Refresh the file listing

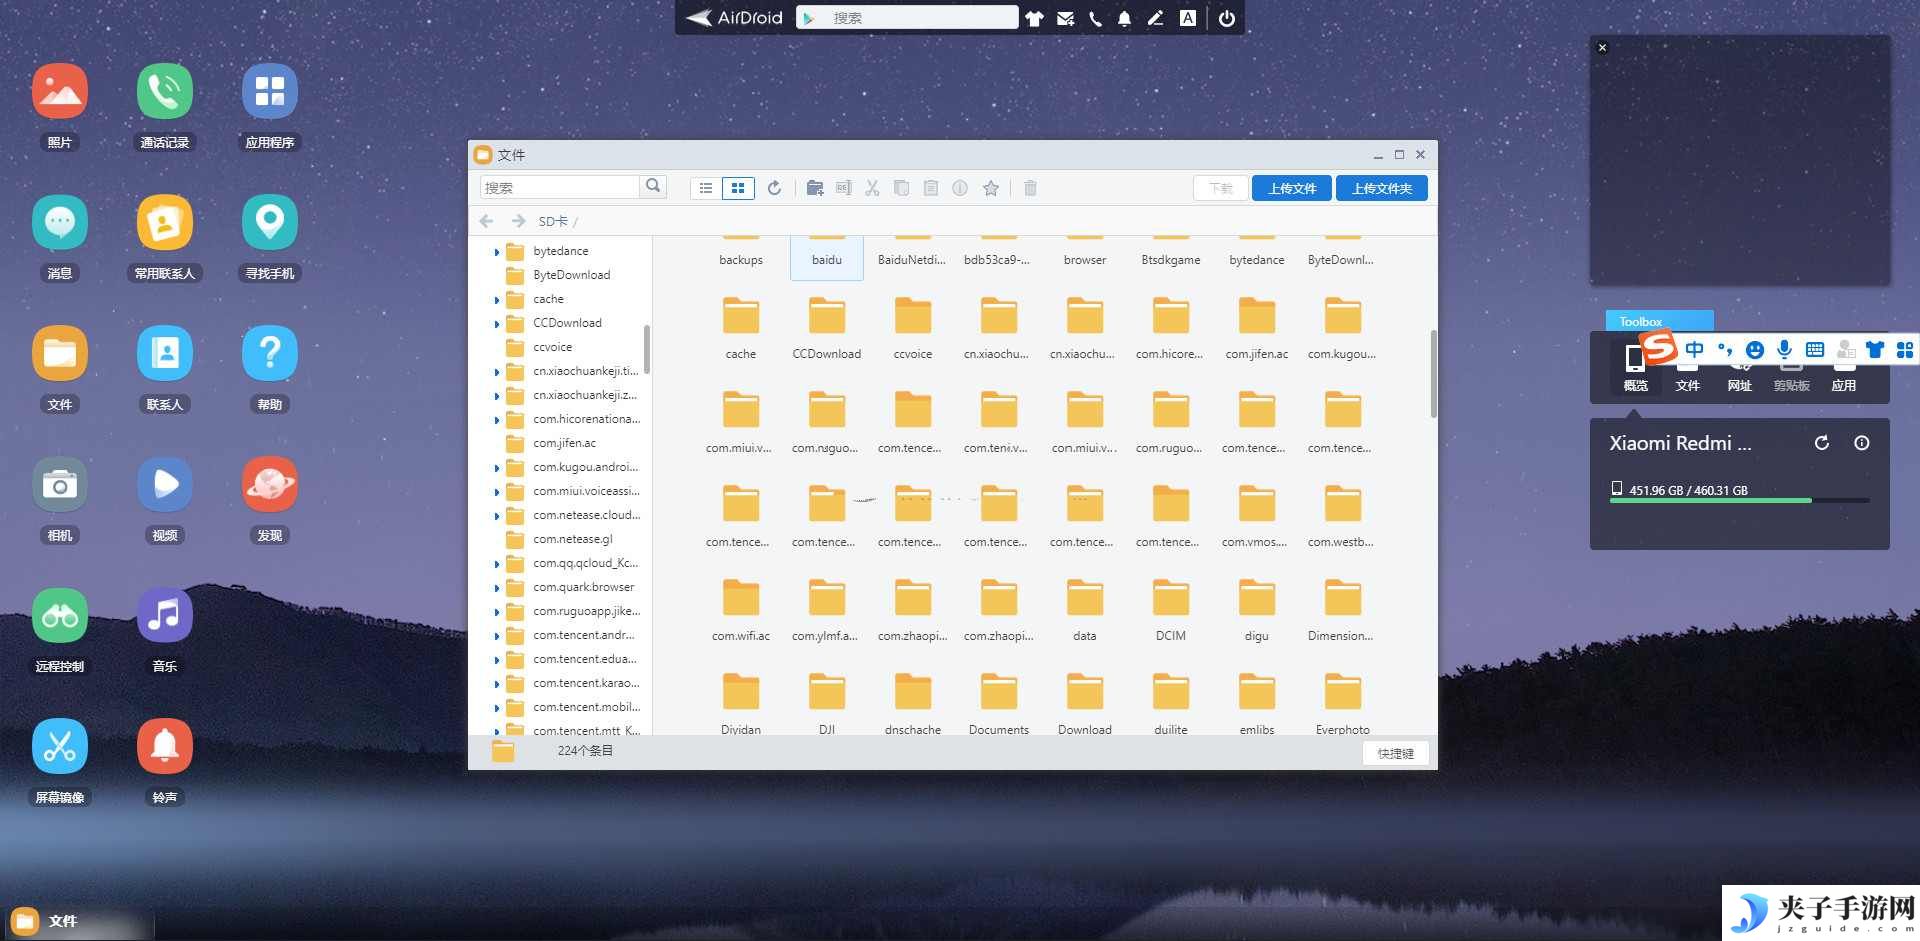(774, 188)
